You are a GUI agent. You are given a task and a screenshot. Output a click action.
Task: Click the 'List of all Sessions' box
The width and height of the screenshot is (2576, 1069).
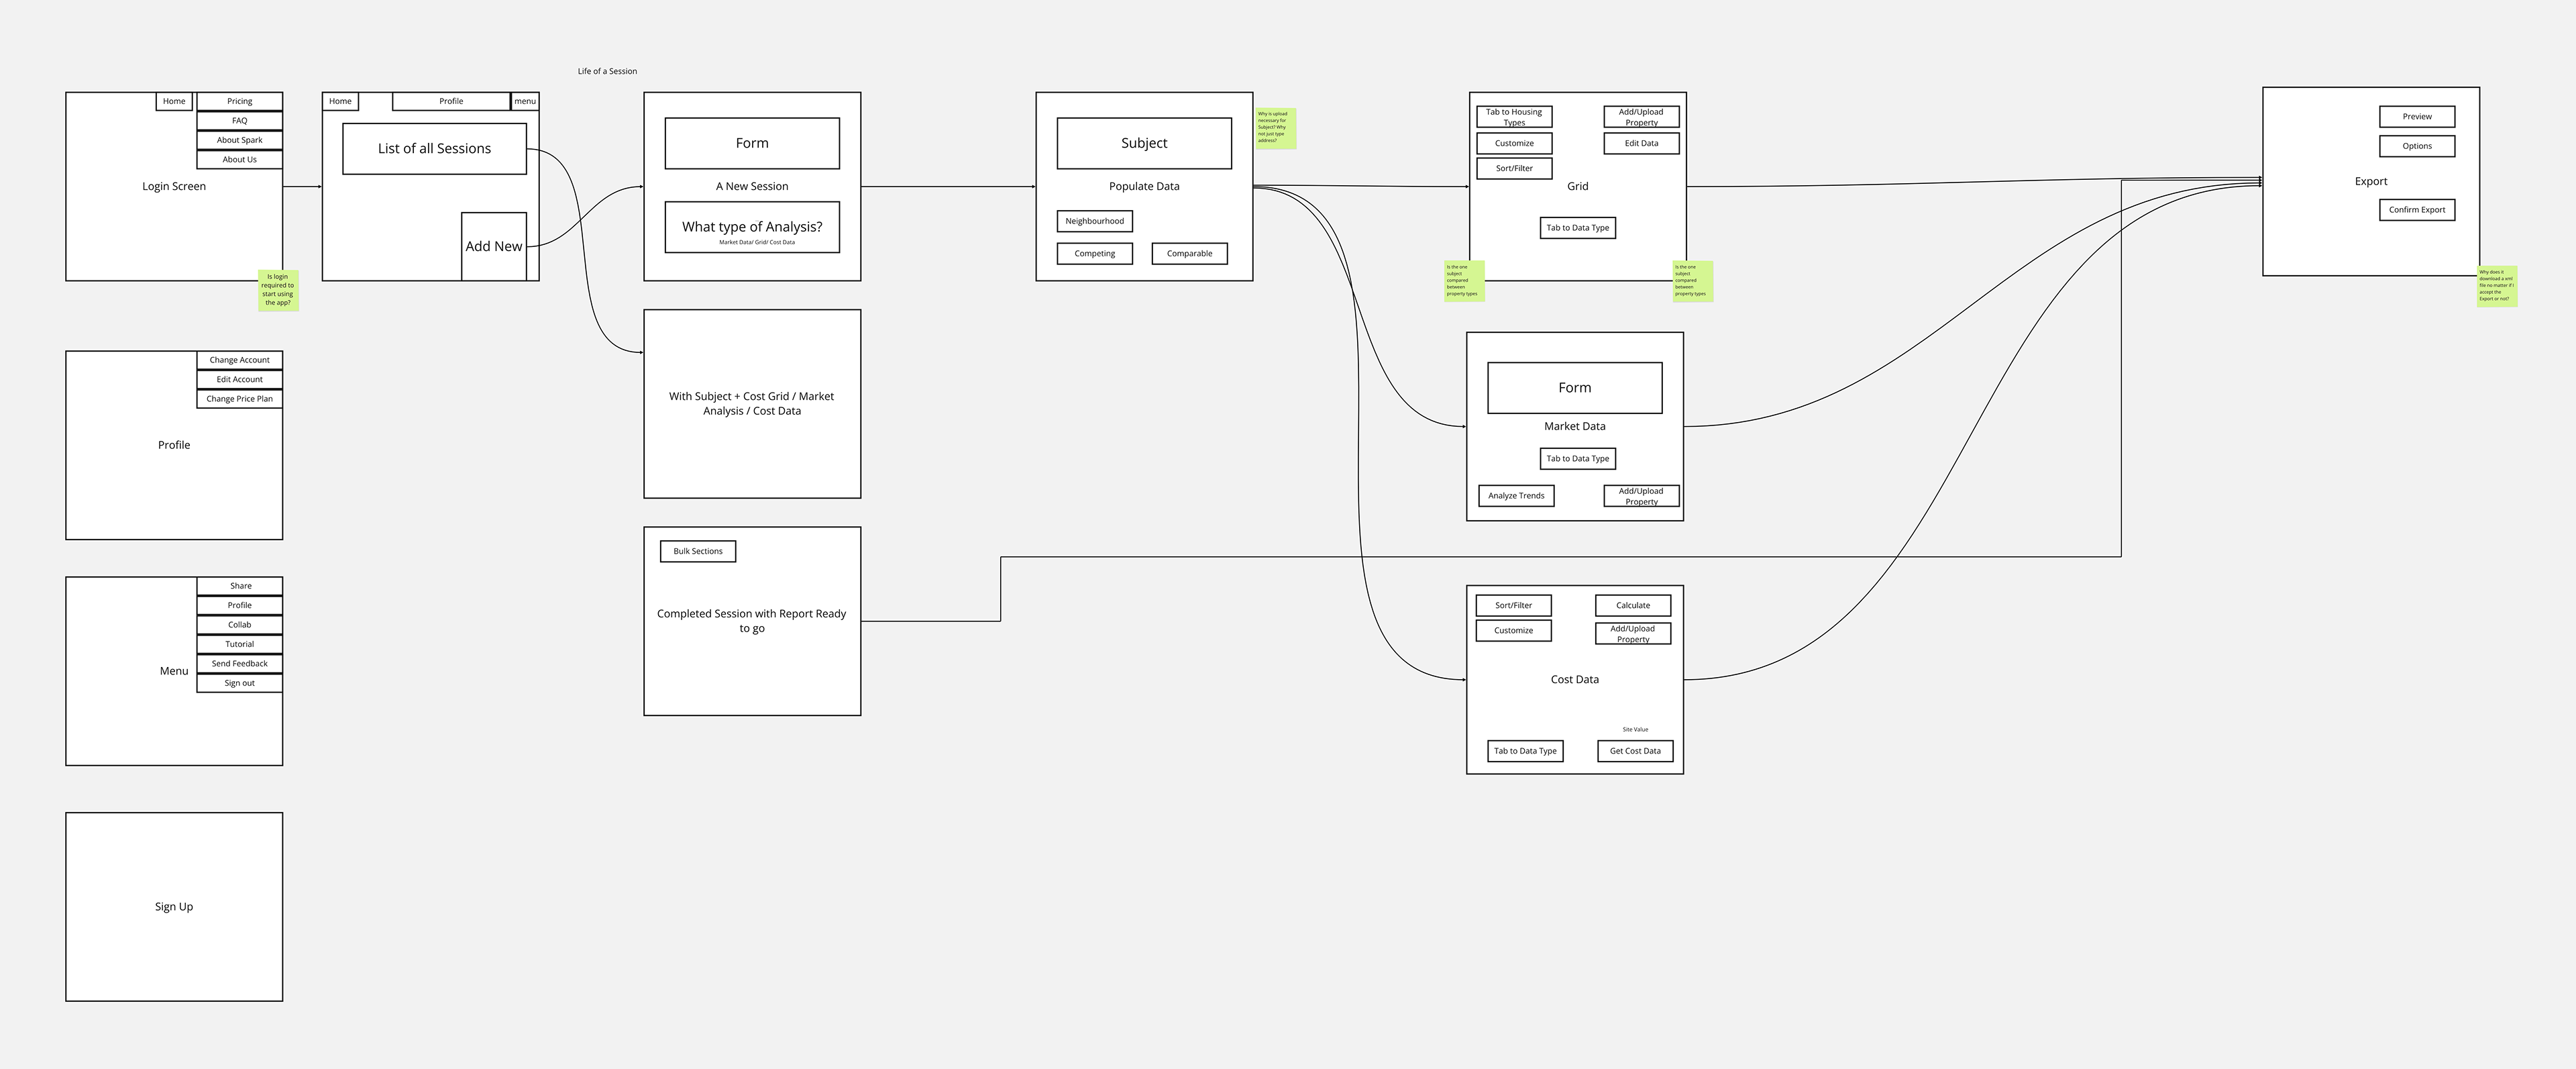(x=434, y=149)
